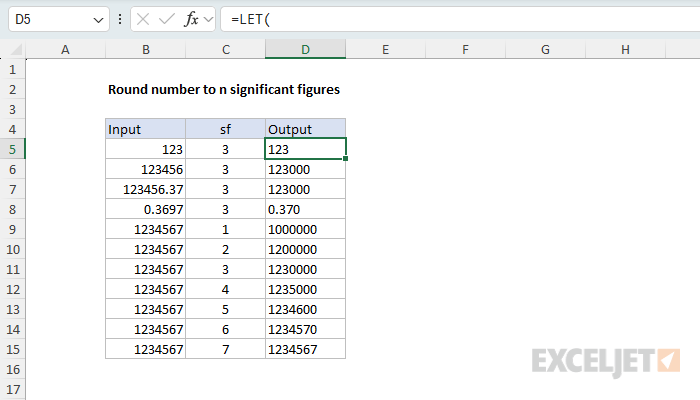This screenshot has width=700, height=400.
Task: Select row 2 header
Action: [12, 89]
